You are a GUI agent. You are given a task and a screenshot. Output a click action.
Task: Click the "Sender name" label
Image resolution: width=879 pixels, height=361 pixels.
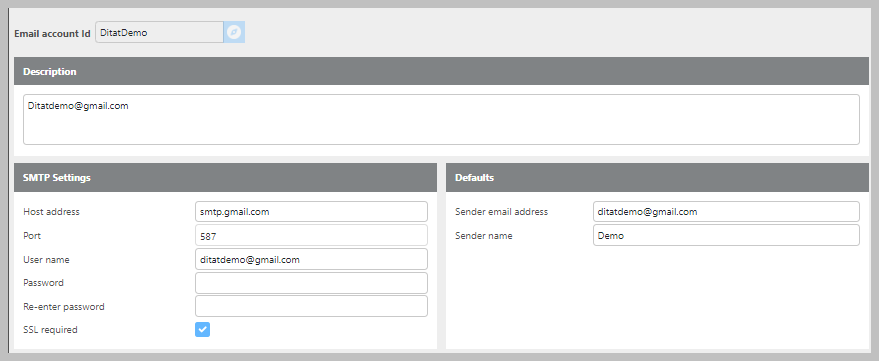[x=484, y=236]
